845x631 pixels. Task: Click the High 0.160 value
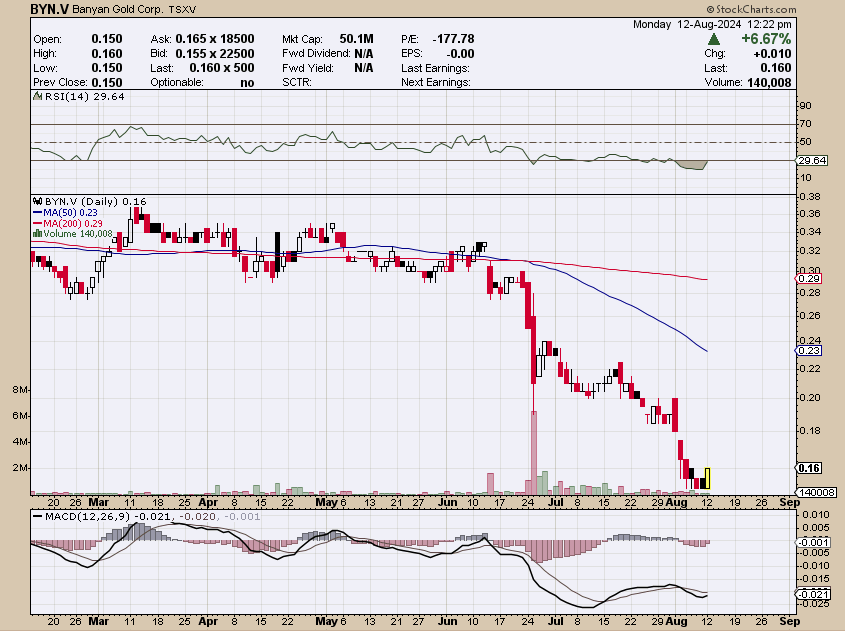coord(107,53)
